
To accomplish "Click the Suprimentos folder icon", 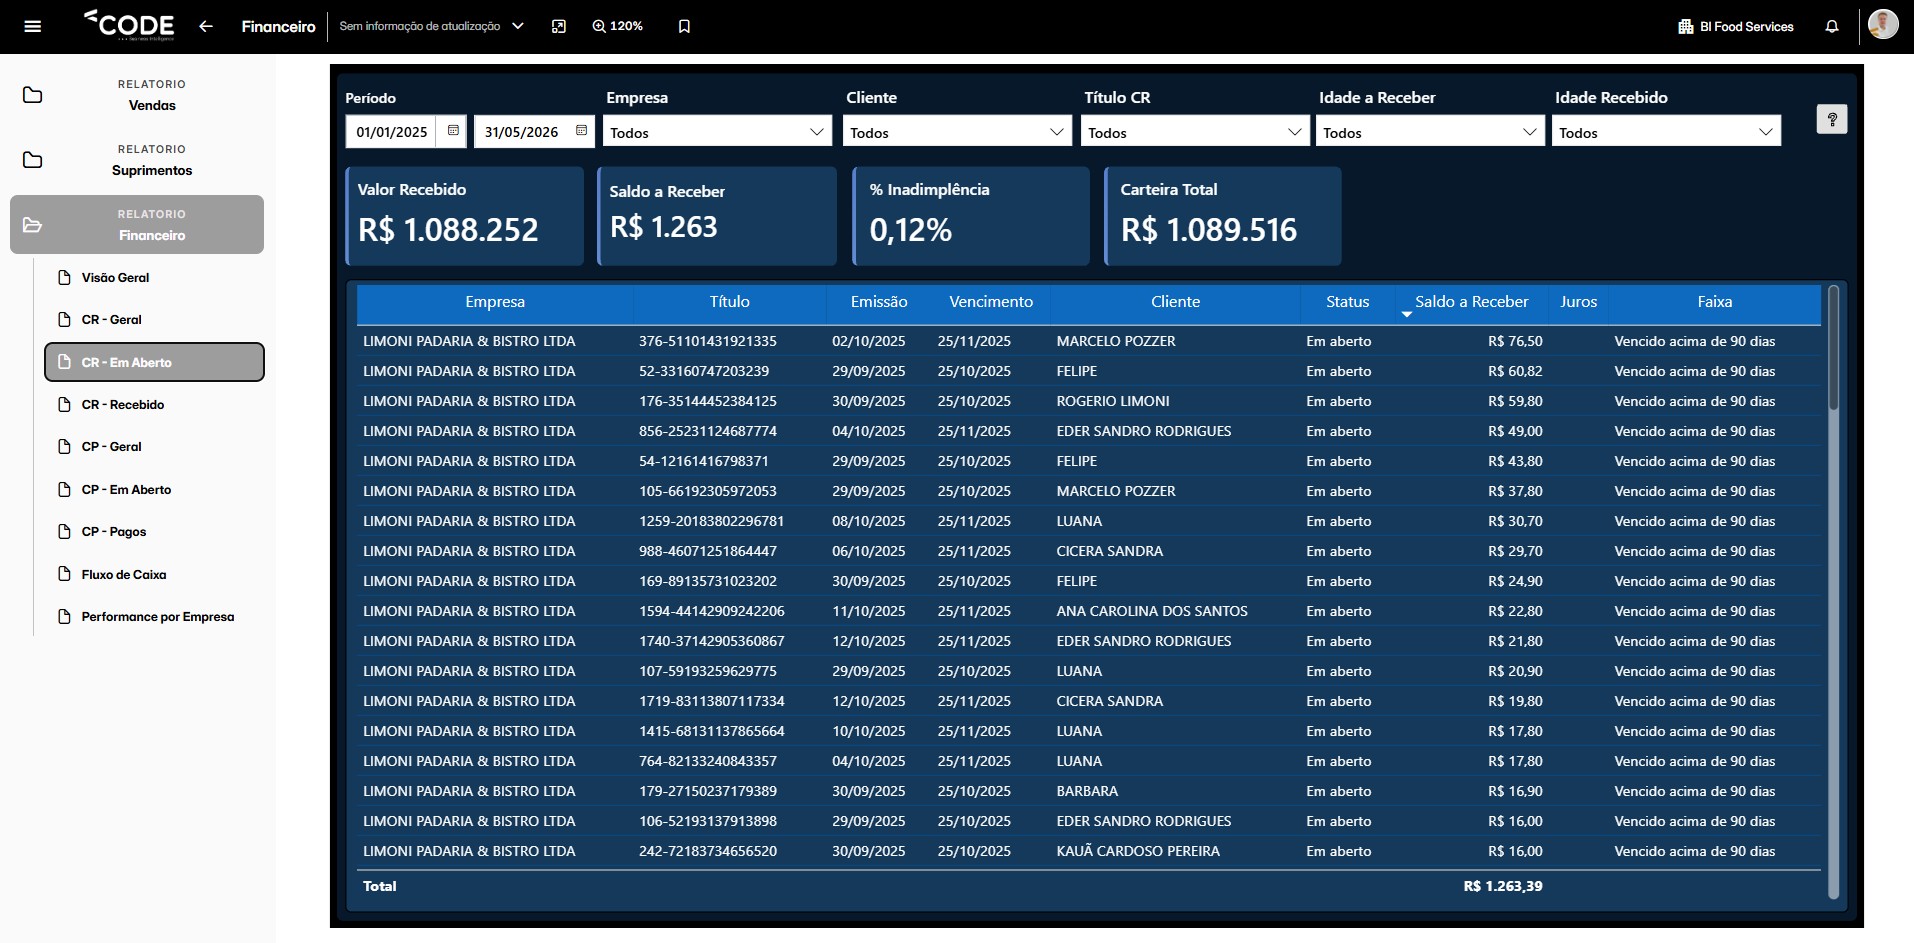I will pos(33,160).
